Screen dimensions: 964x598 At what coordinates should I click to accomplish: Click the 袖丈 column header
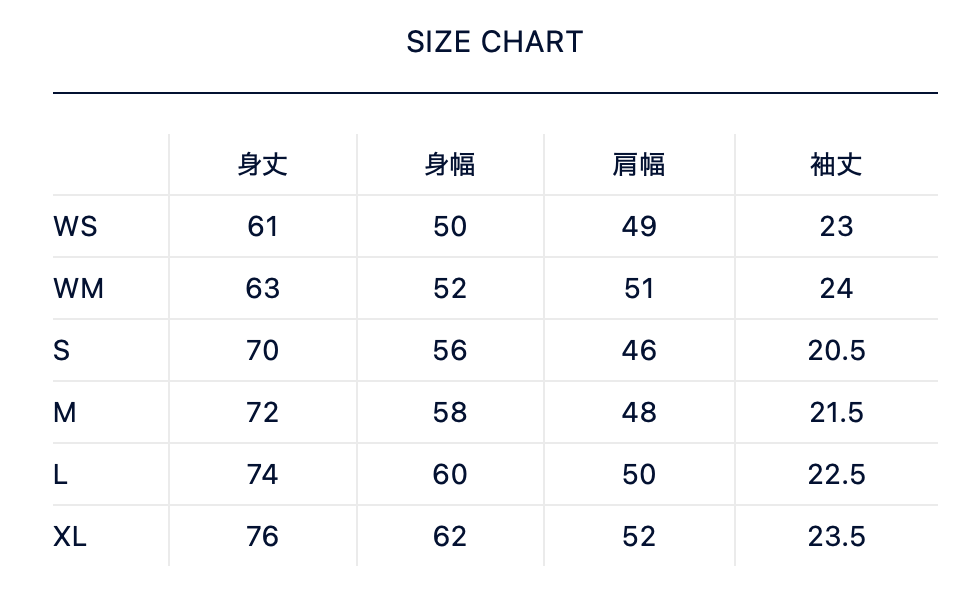tap(836, 164)
